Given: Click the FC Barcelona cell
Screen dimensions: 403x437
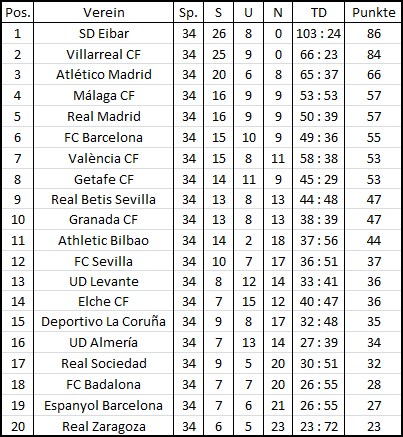Looking at the screenshot, I should [104, 137].
